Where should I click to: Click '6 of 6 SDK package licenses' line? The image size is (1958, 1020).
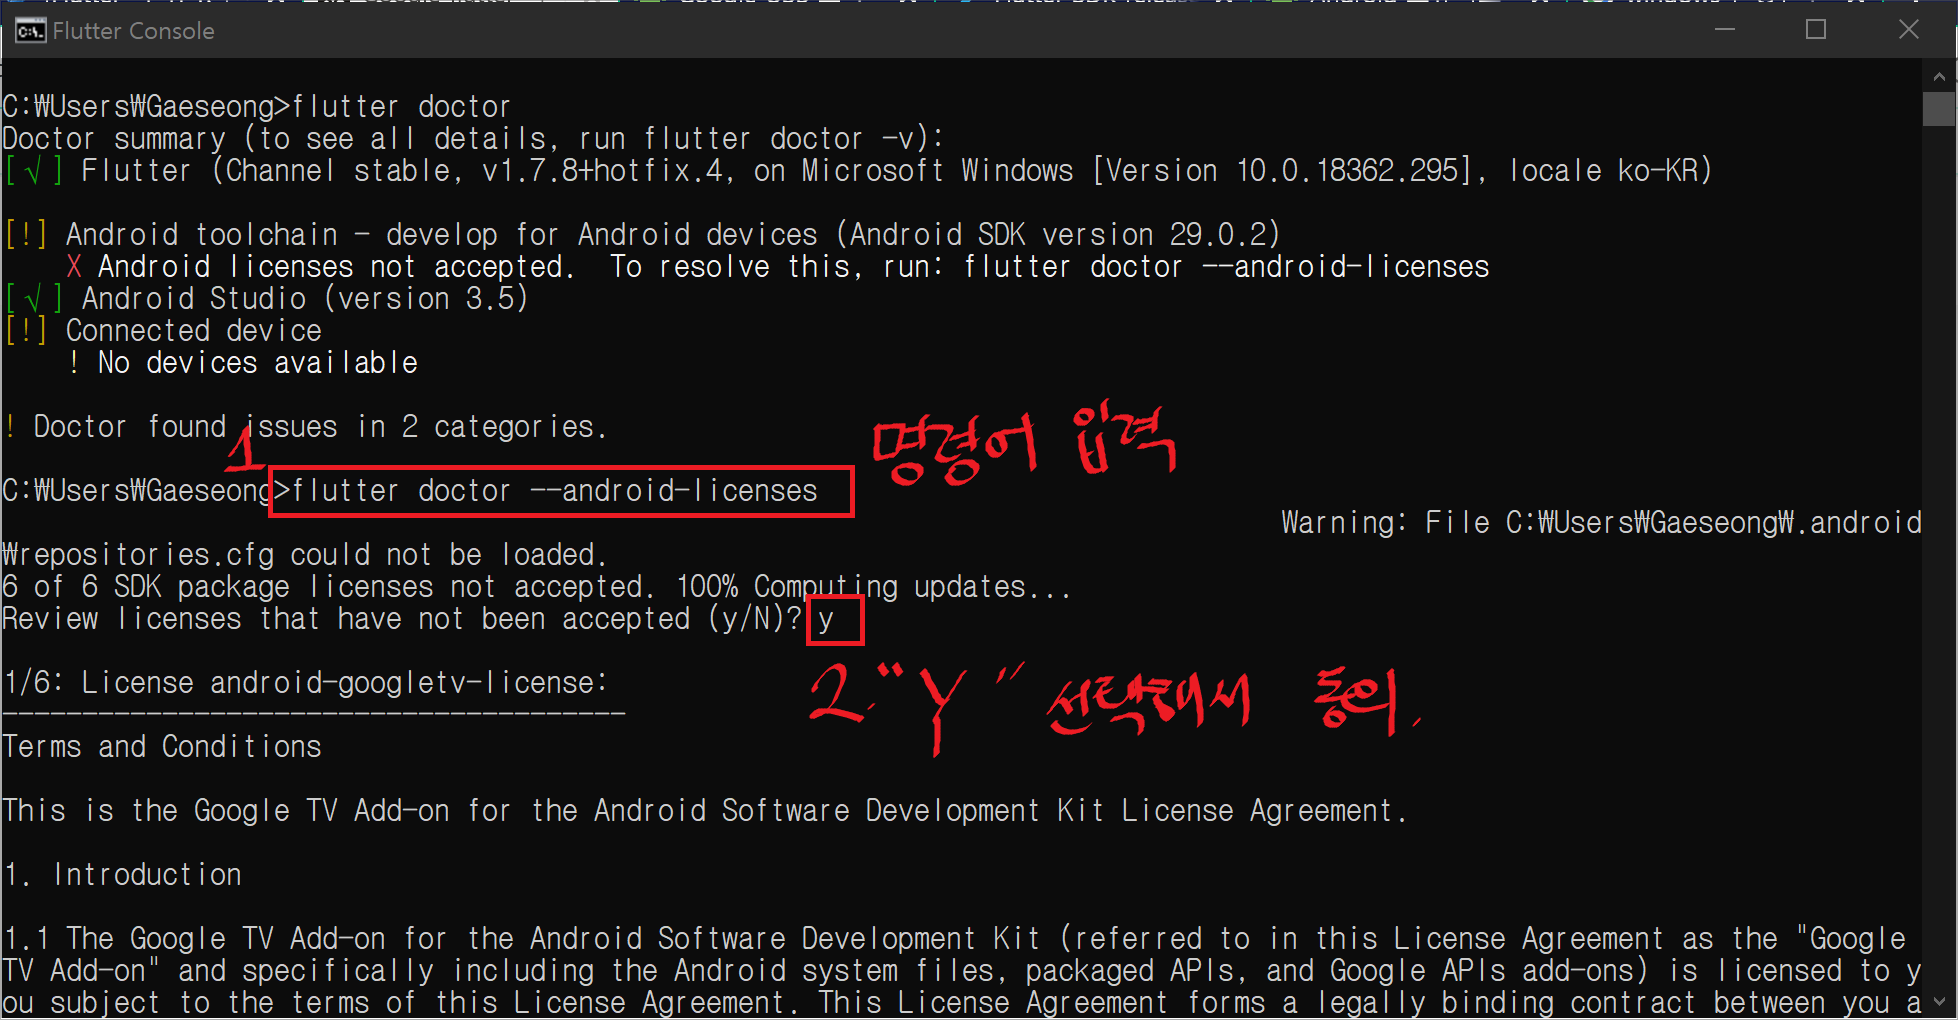536,587
